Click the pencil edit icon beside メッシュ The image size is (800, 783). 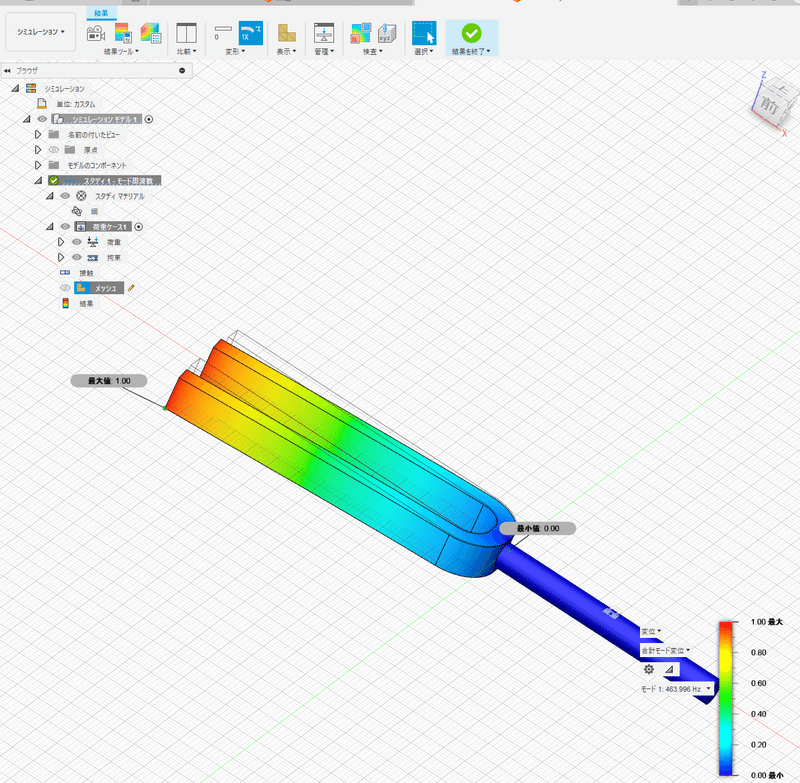point(131,288)
